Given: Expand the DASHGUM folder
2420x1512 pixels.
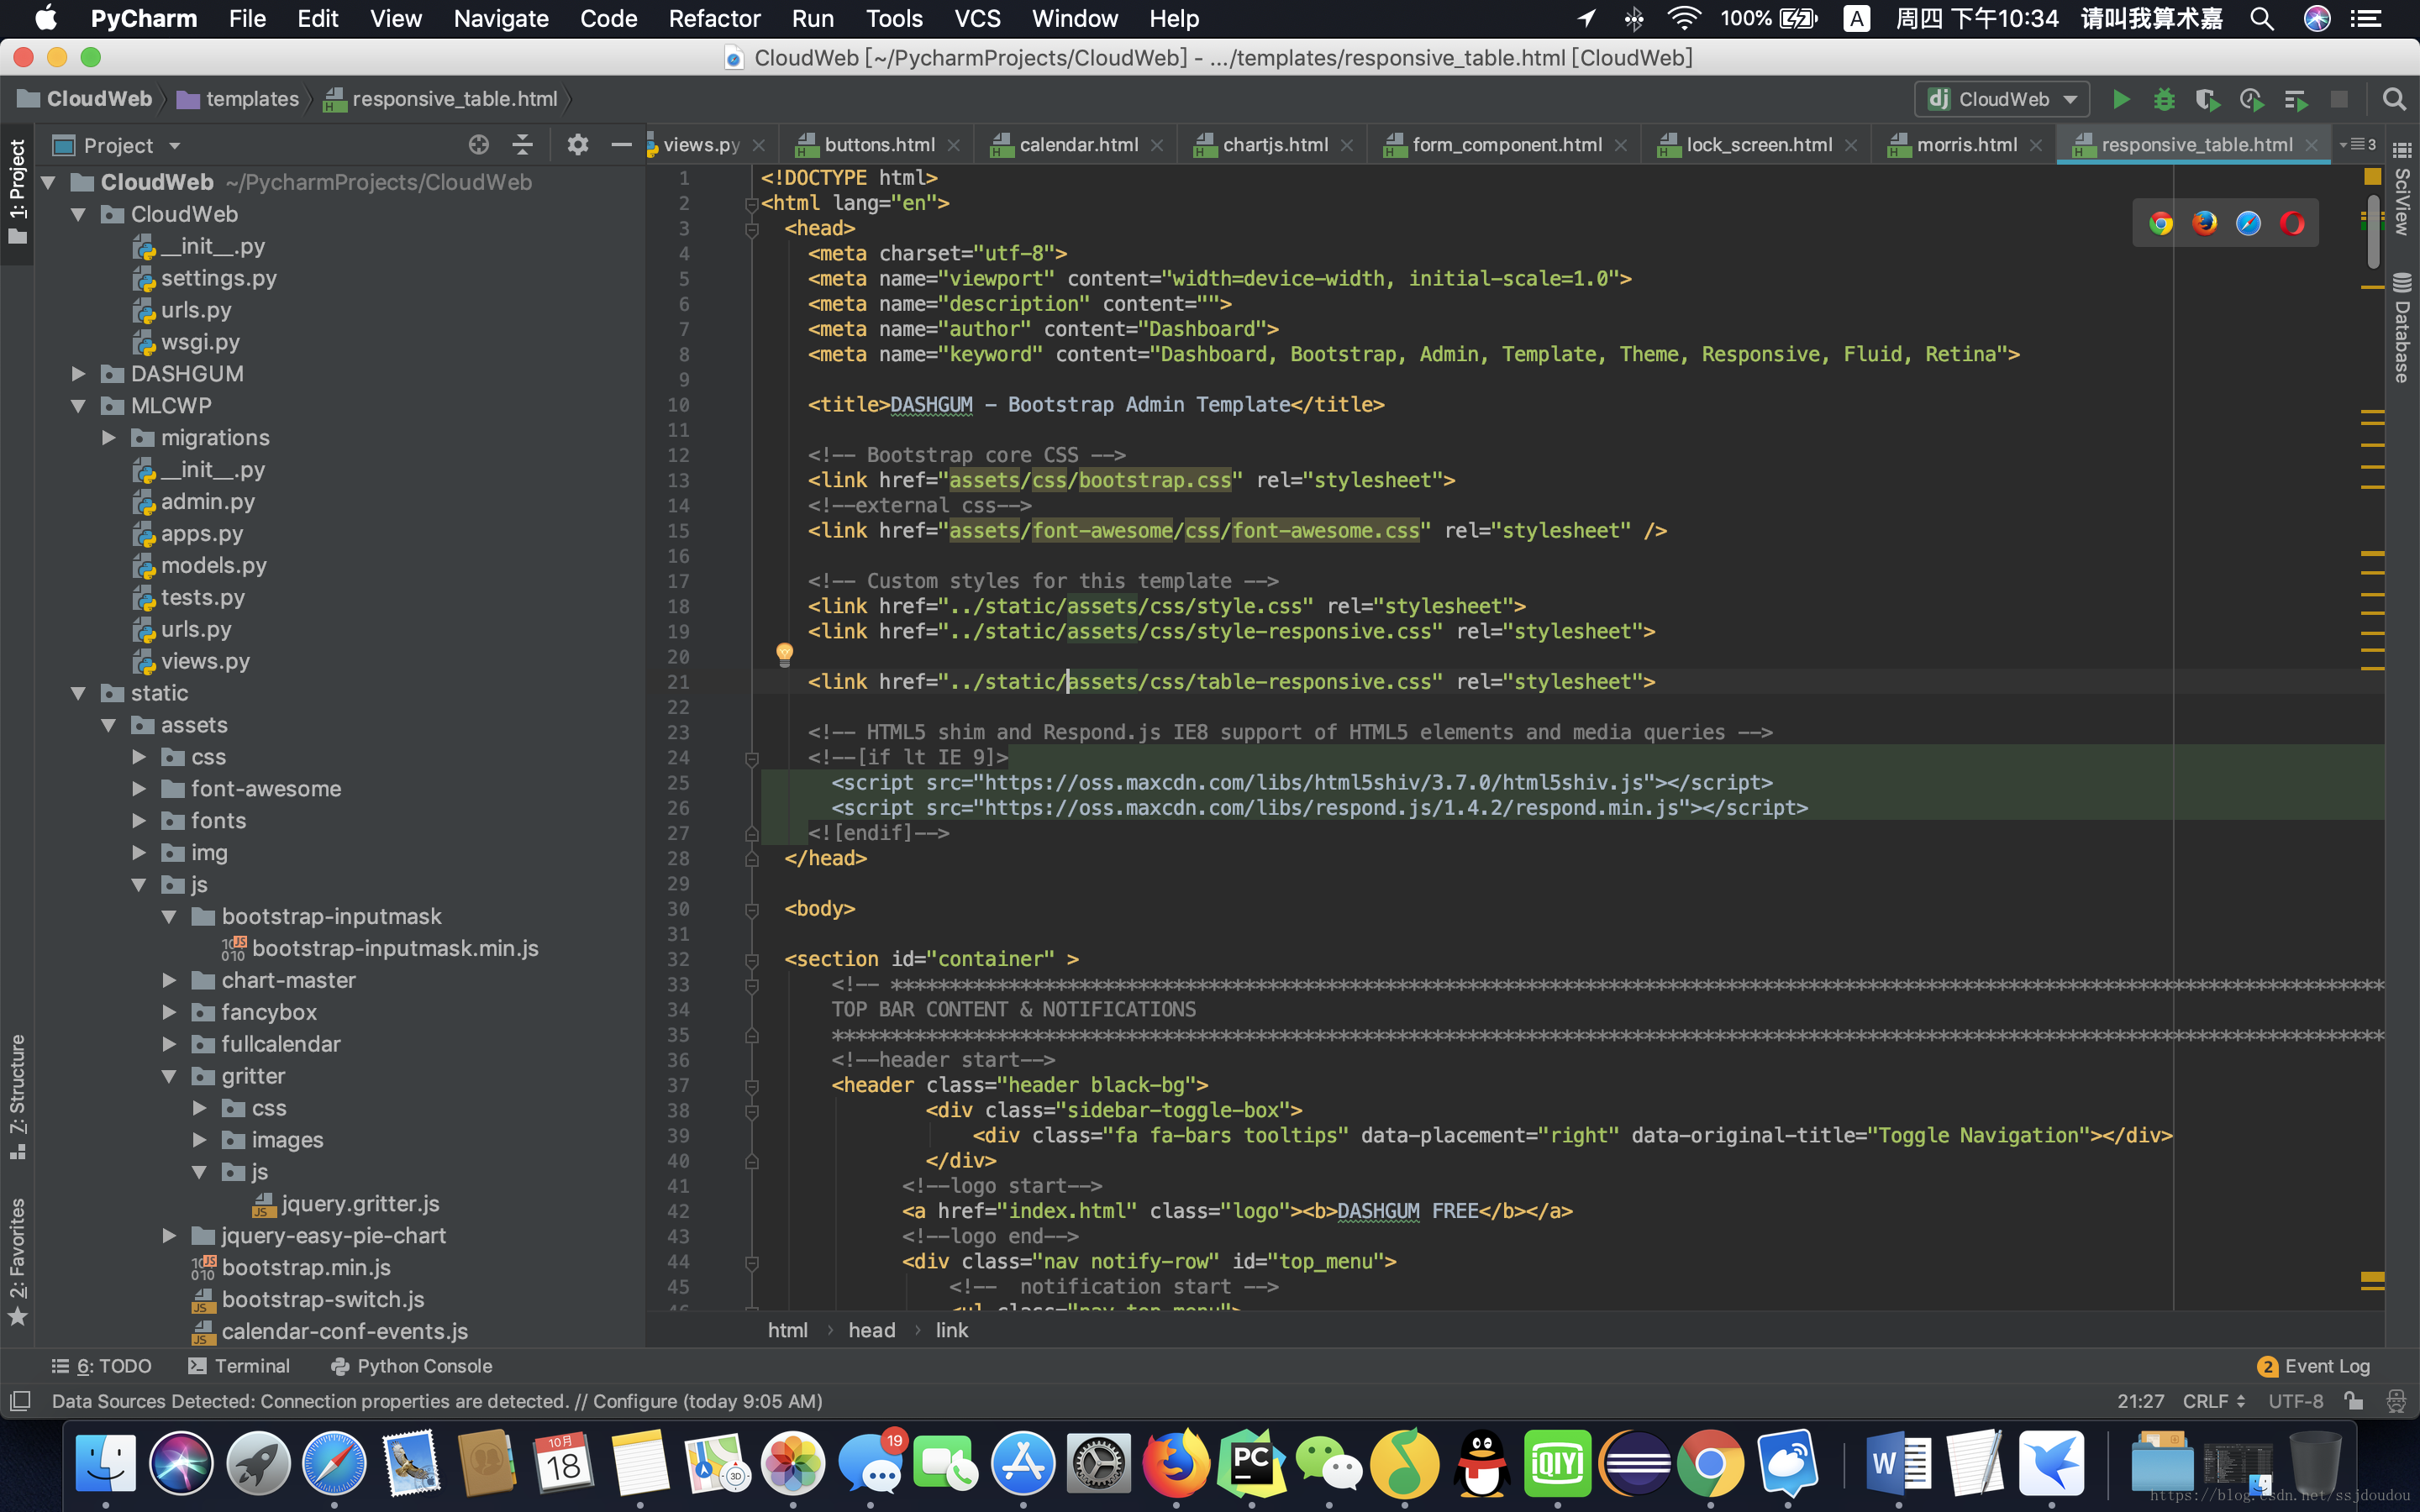Looking at the screenshot, I should pos(78,374).
